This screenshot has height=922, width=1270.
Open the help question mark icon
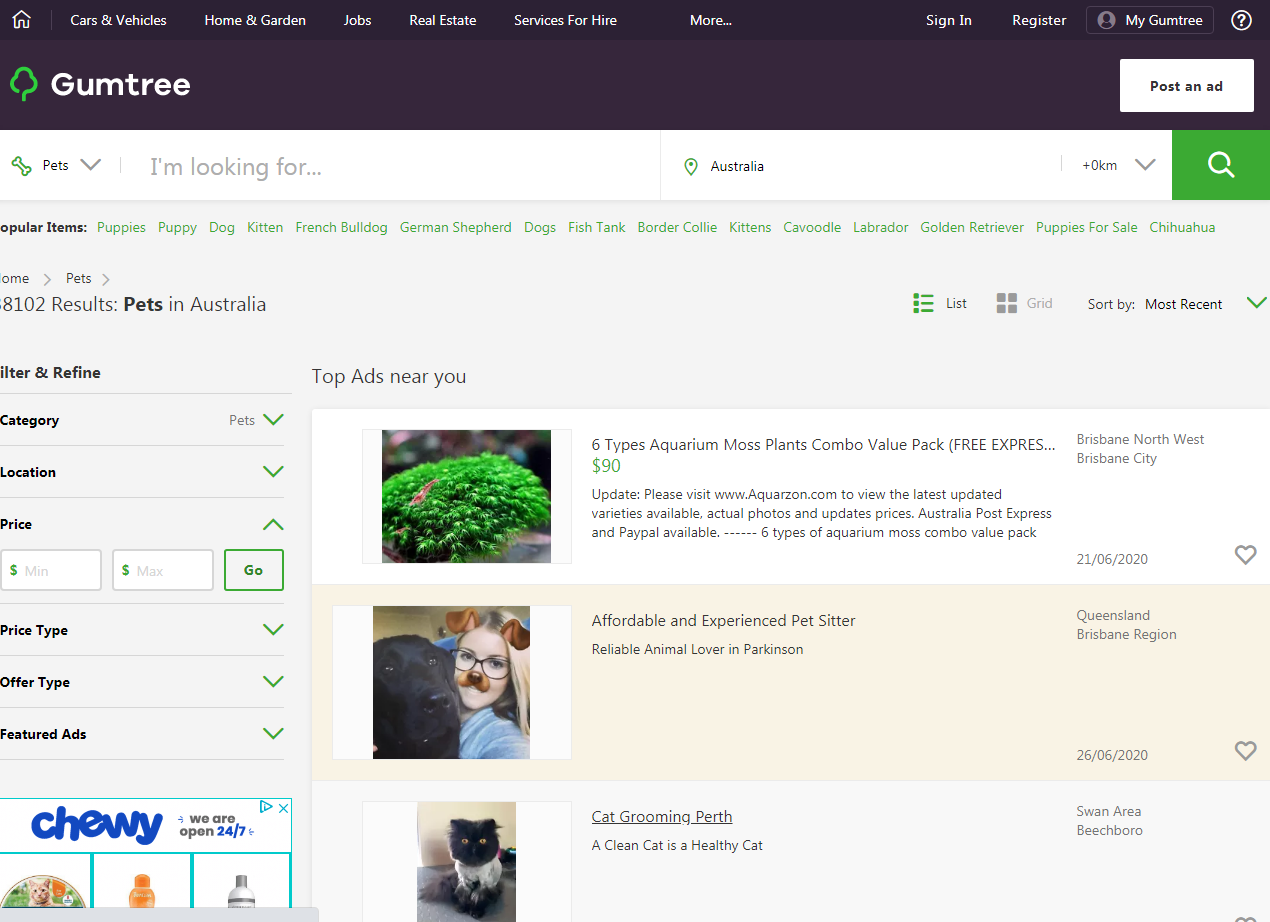pos(1241,19)
